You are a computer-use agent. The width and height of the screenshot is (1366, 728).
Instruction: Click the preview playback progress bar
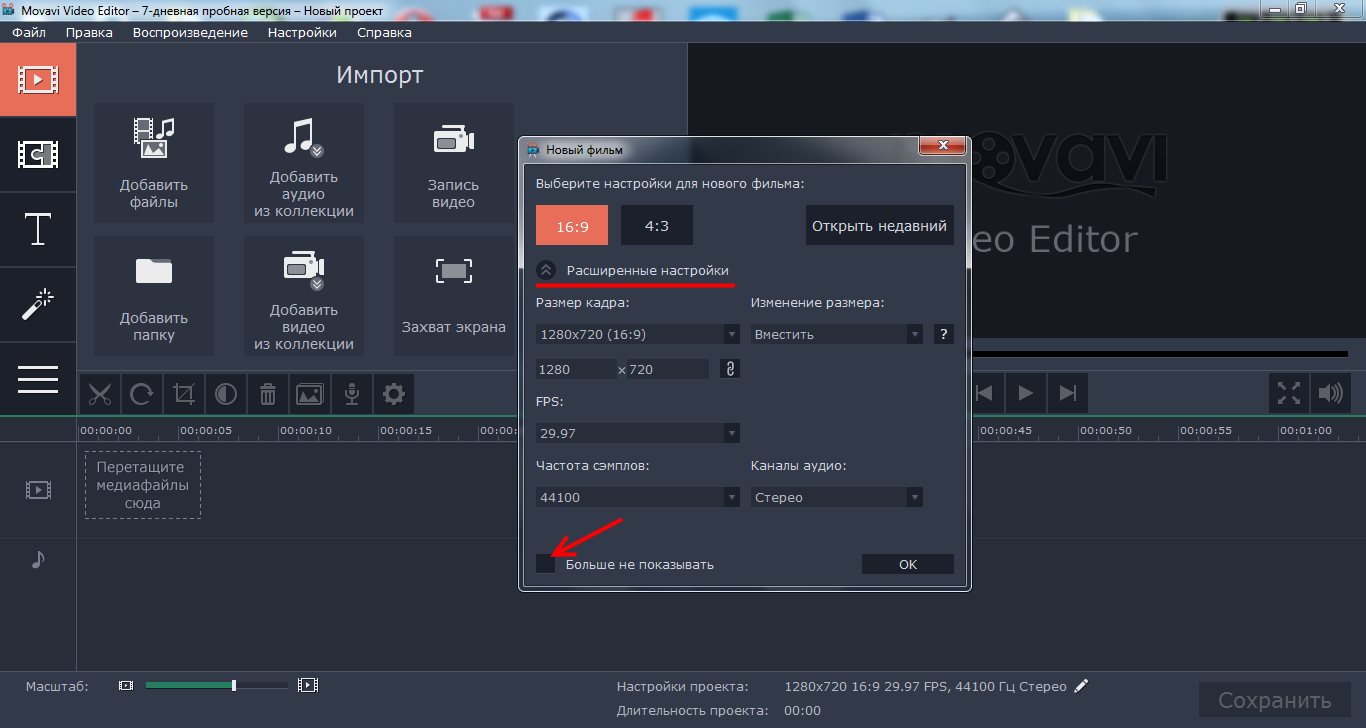pos(1160,354)
